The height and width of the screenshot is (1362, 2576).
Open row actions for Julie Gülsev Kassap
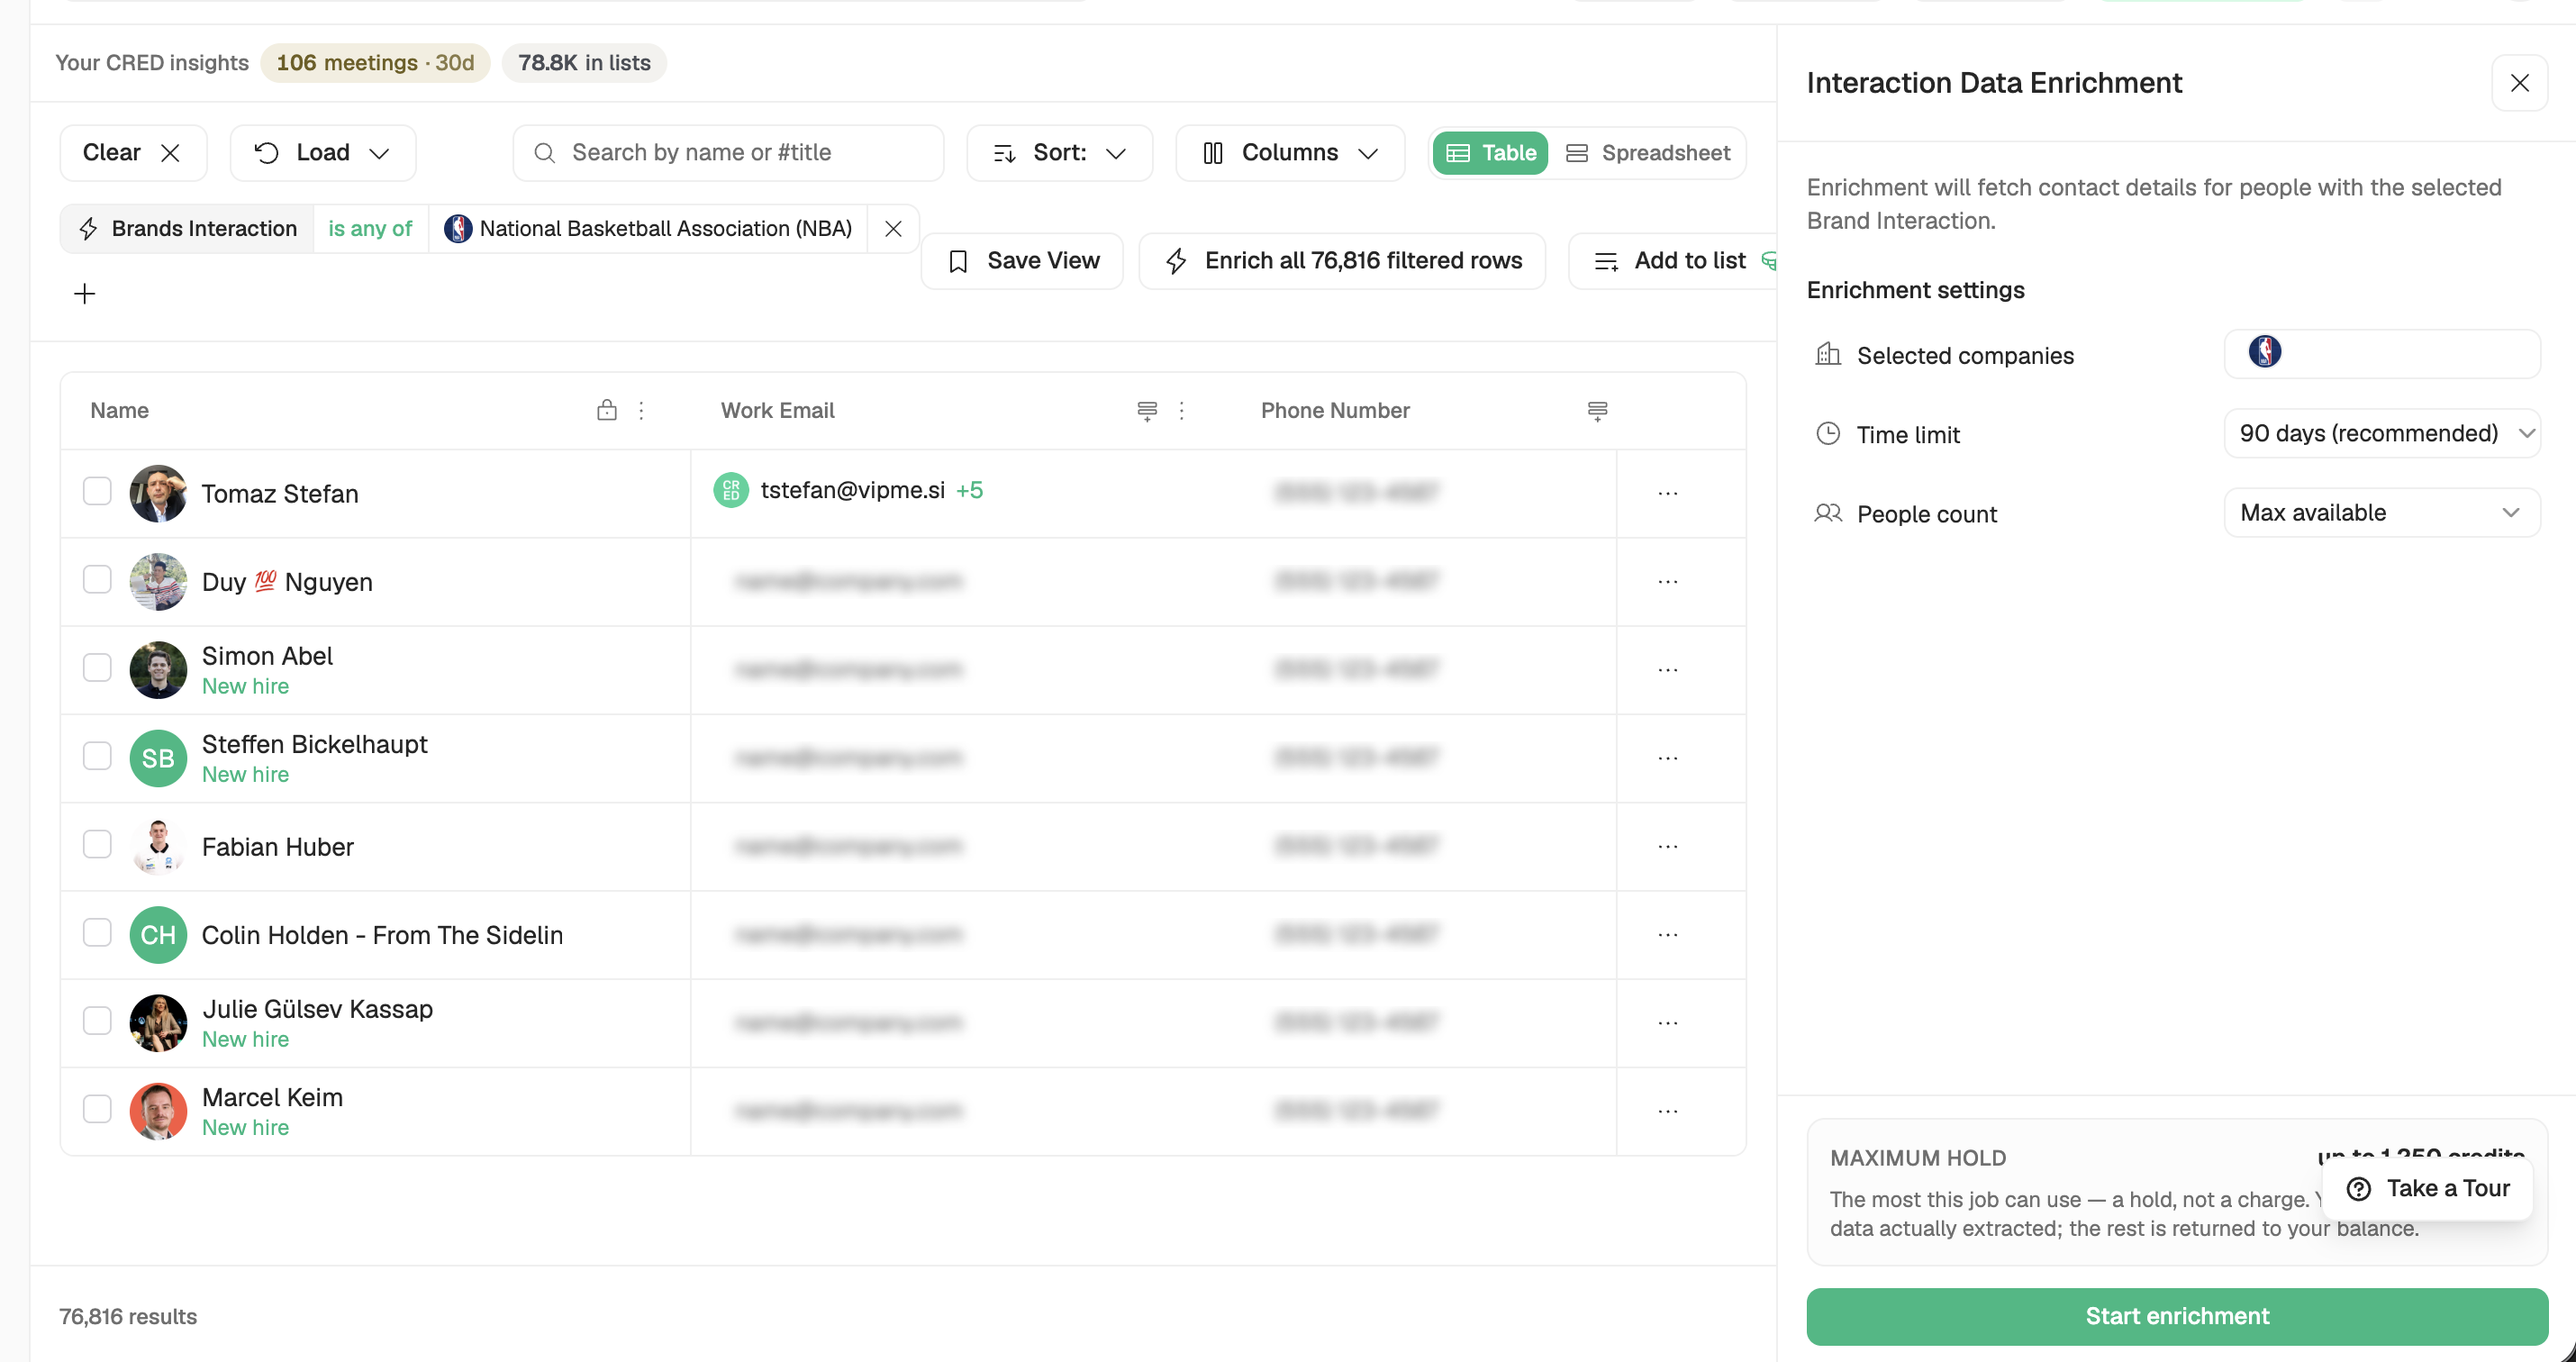(x=1667, y=1022)
